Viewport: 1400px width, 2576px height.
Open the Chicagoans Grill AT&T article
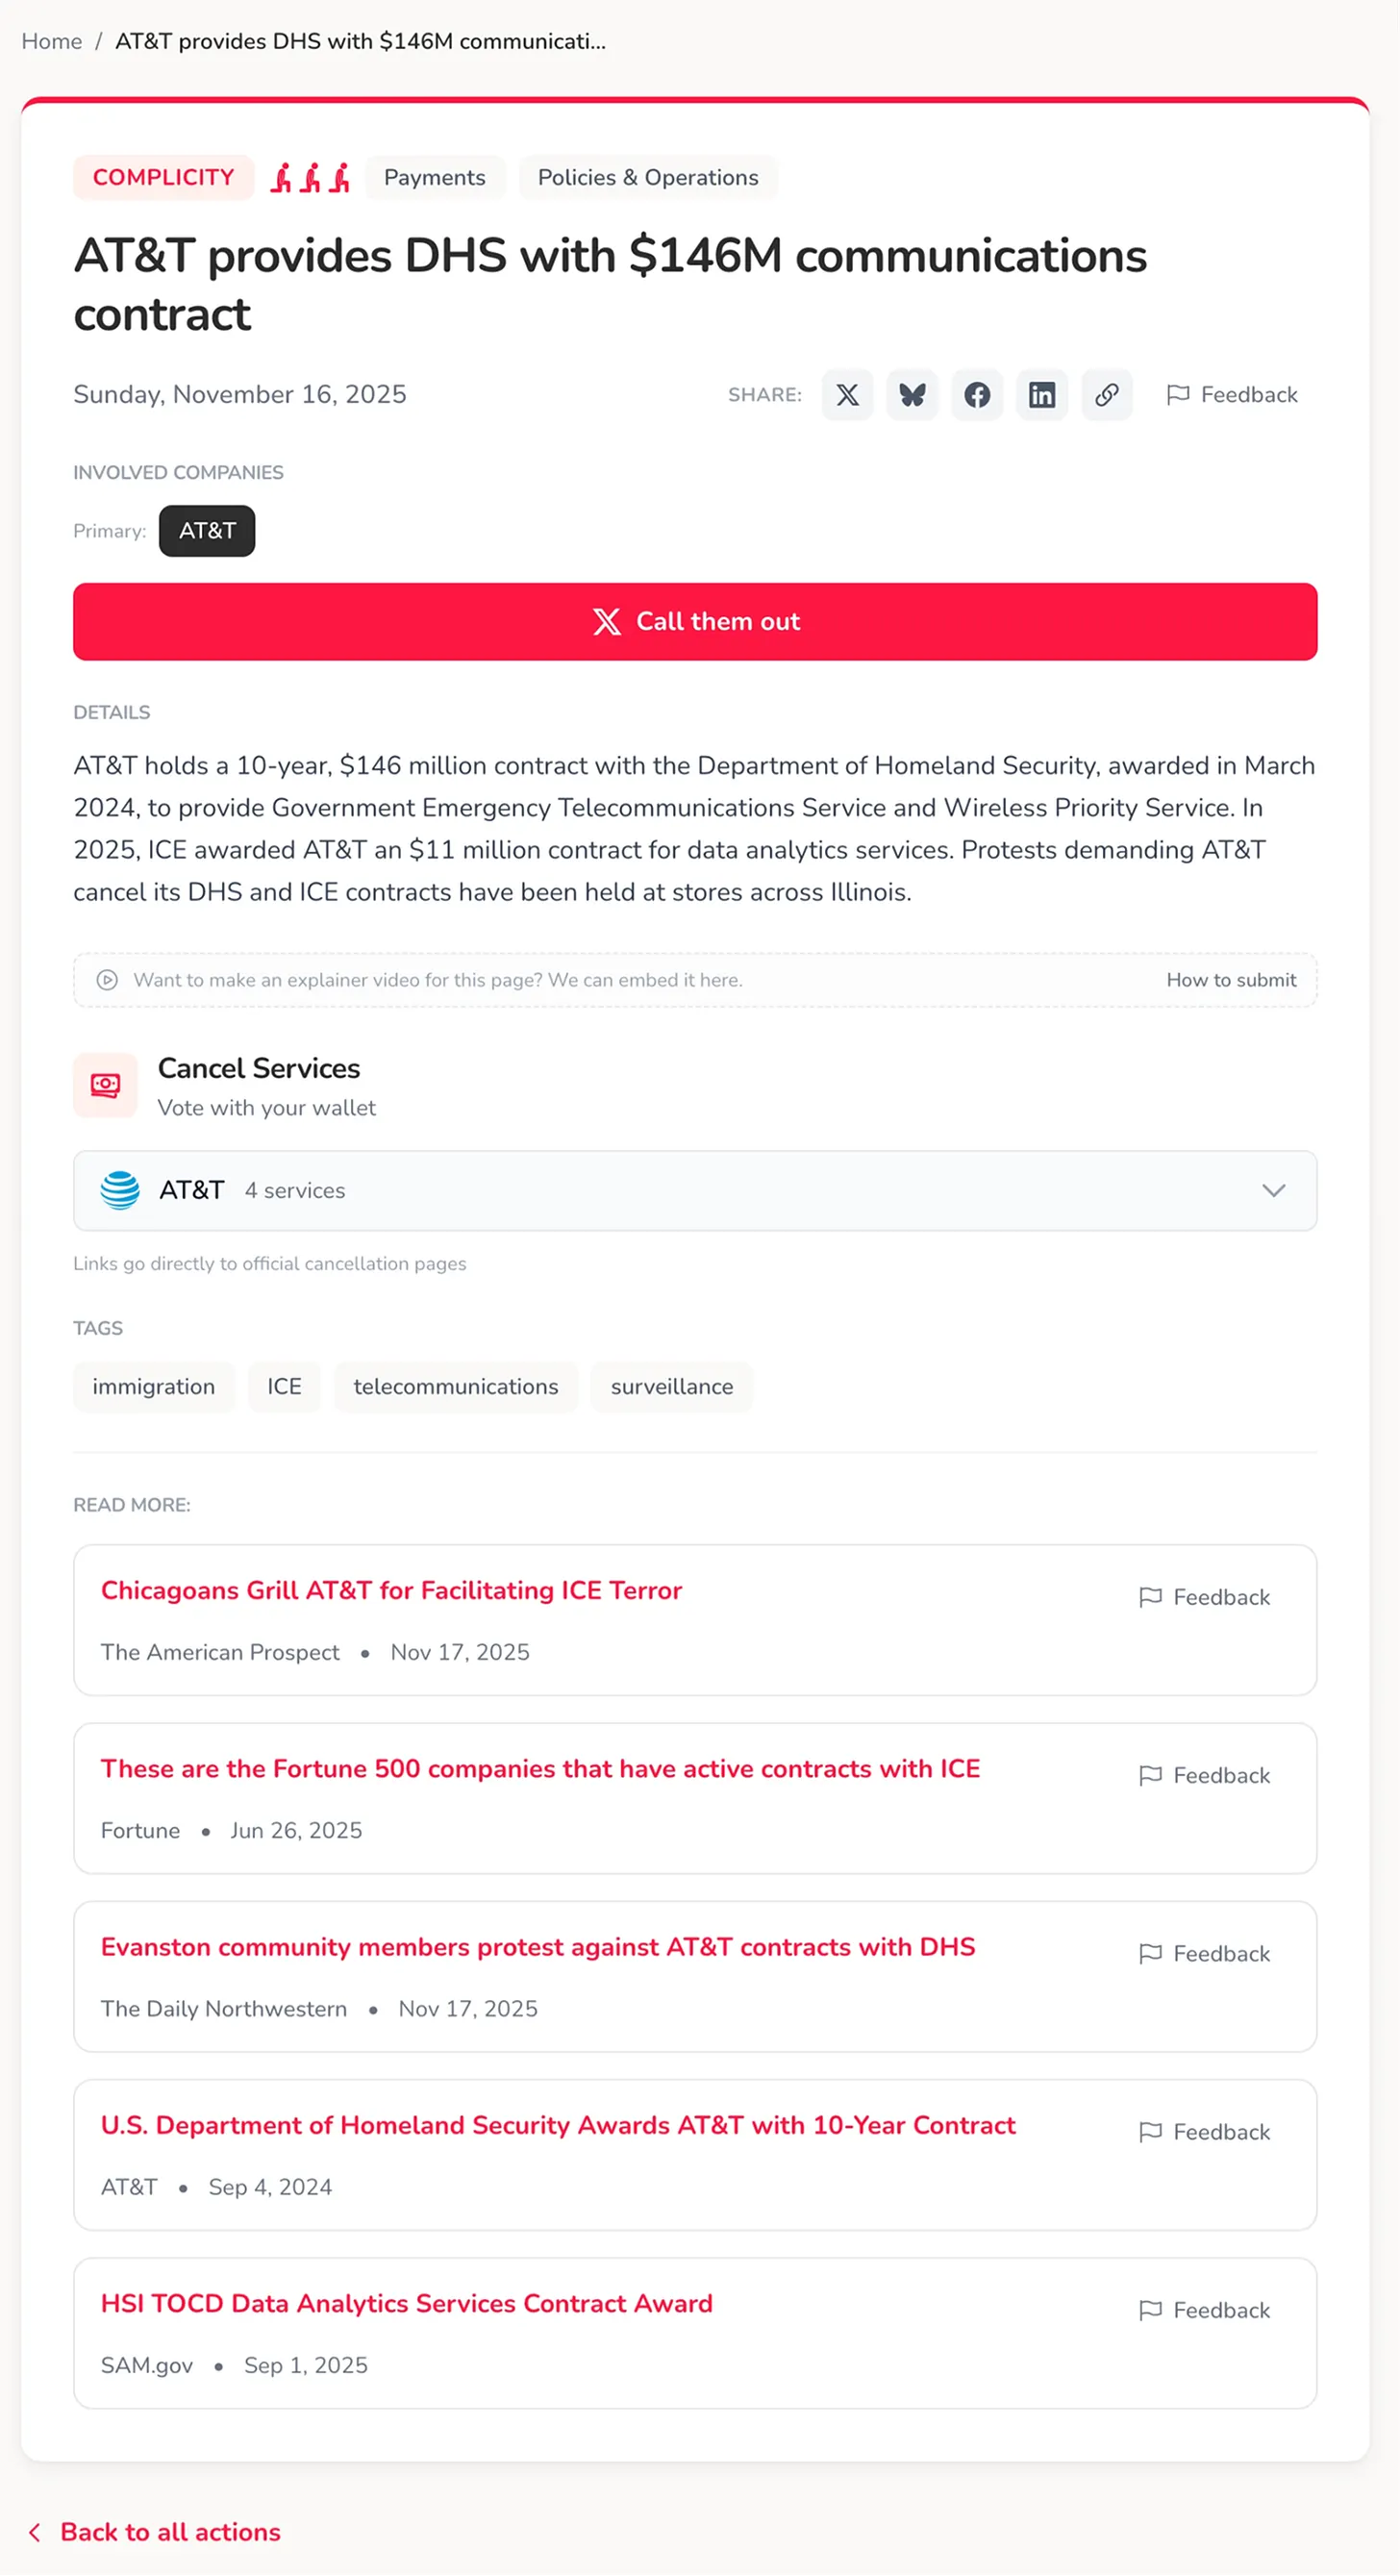391,1590
